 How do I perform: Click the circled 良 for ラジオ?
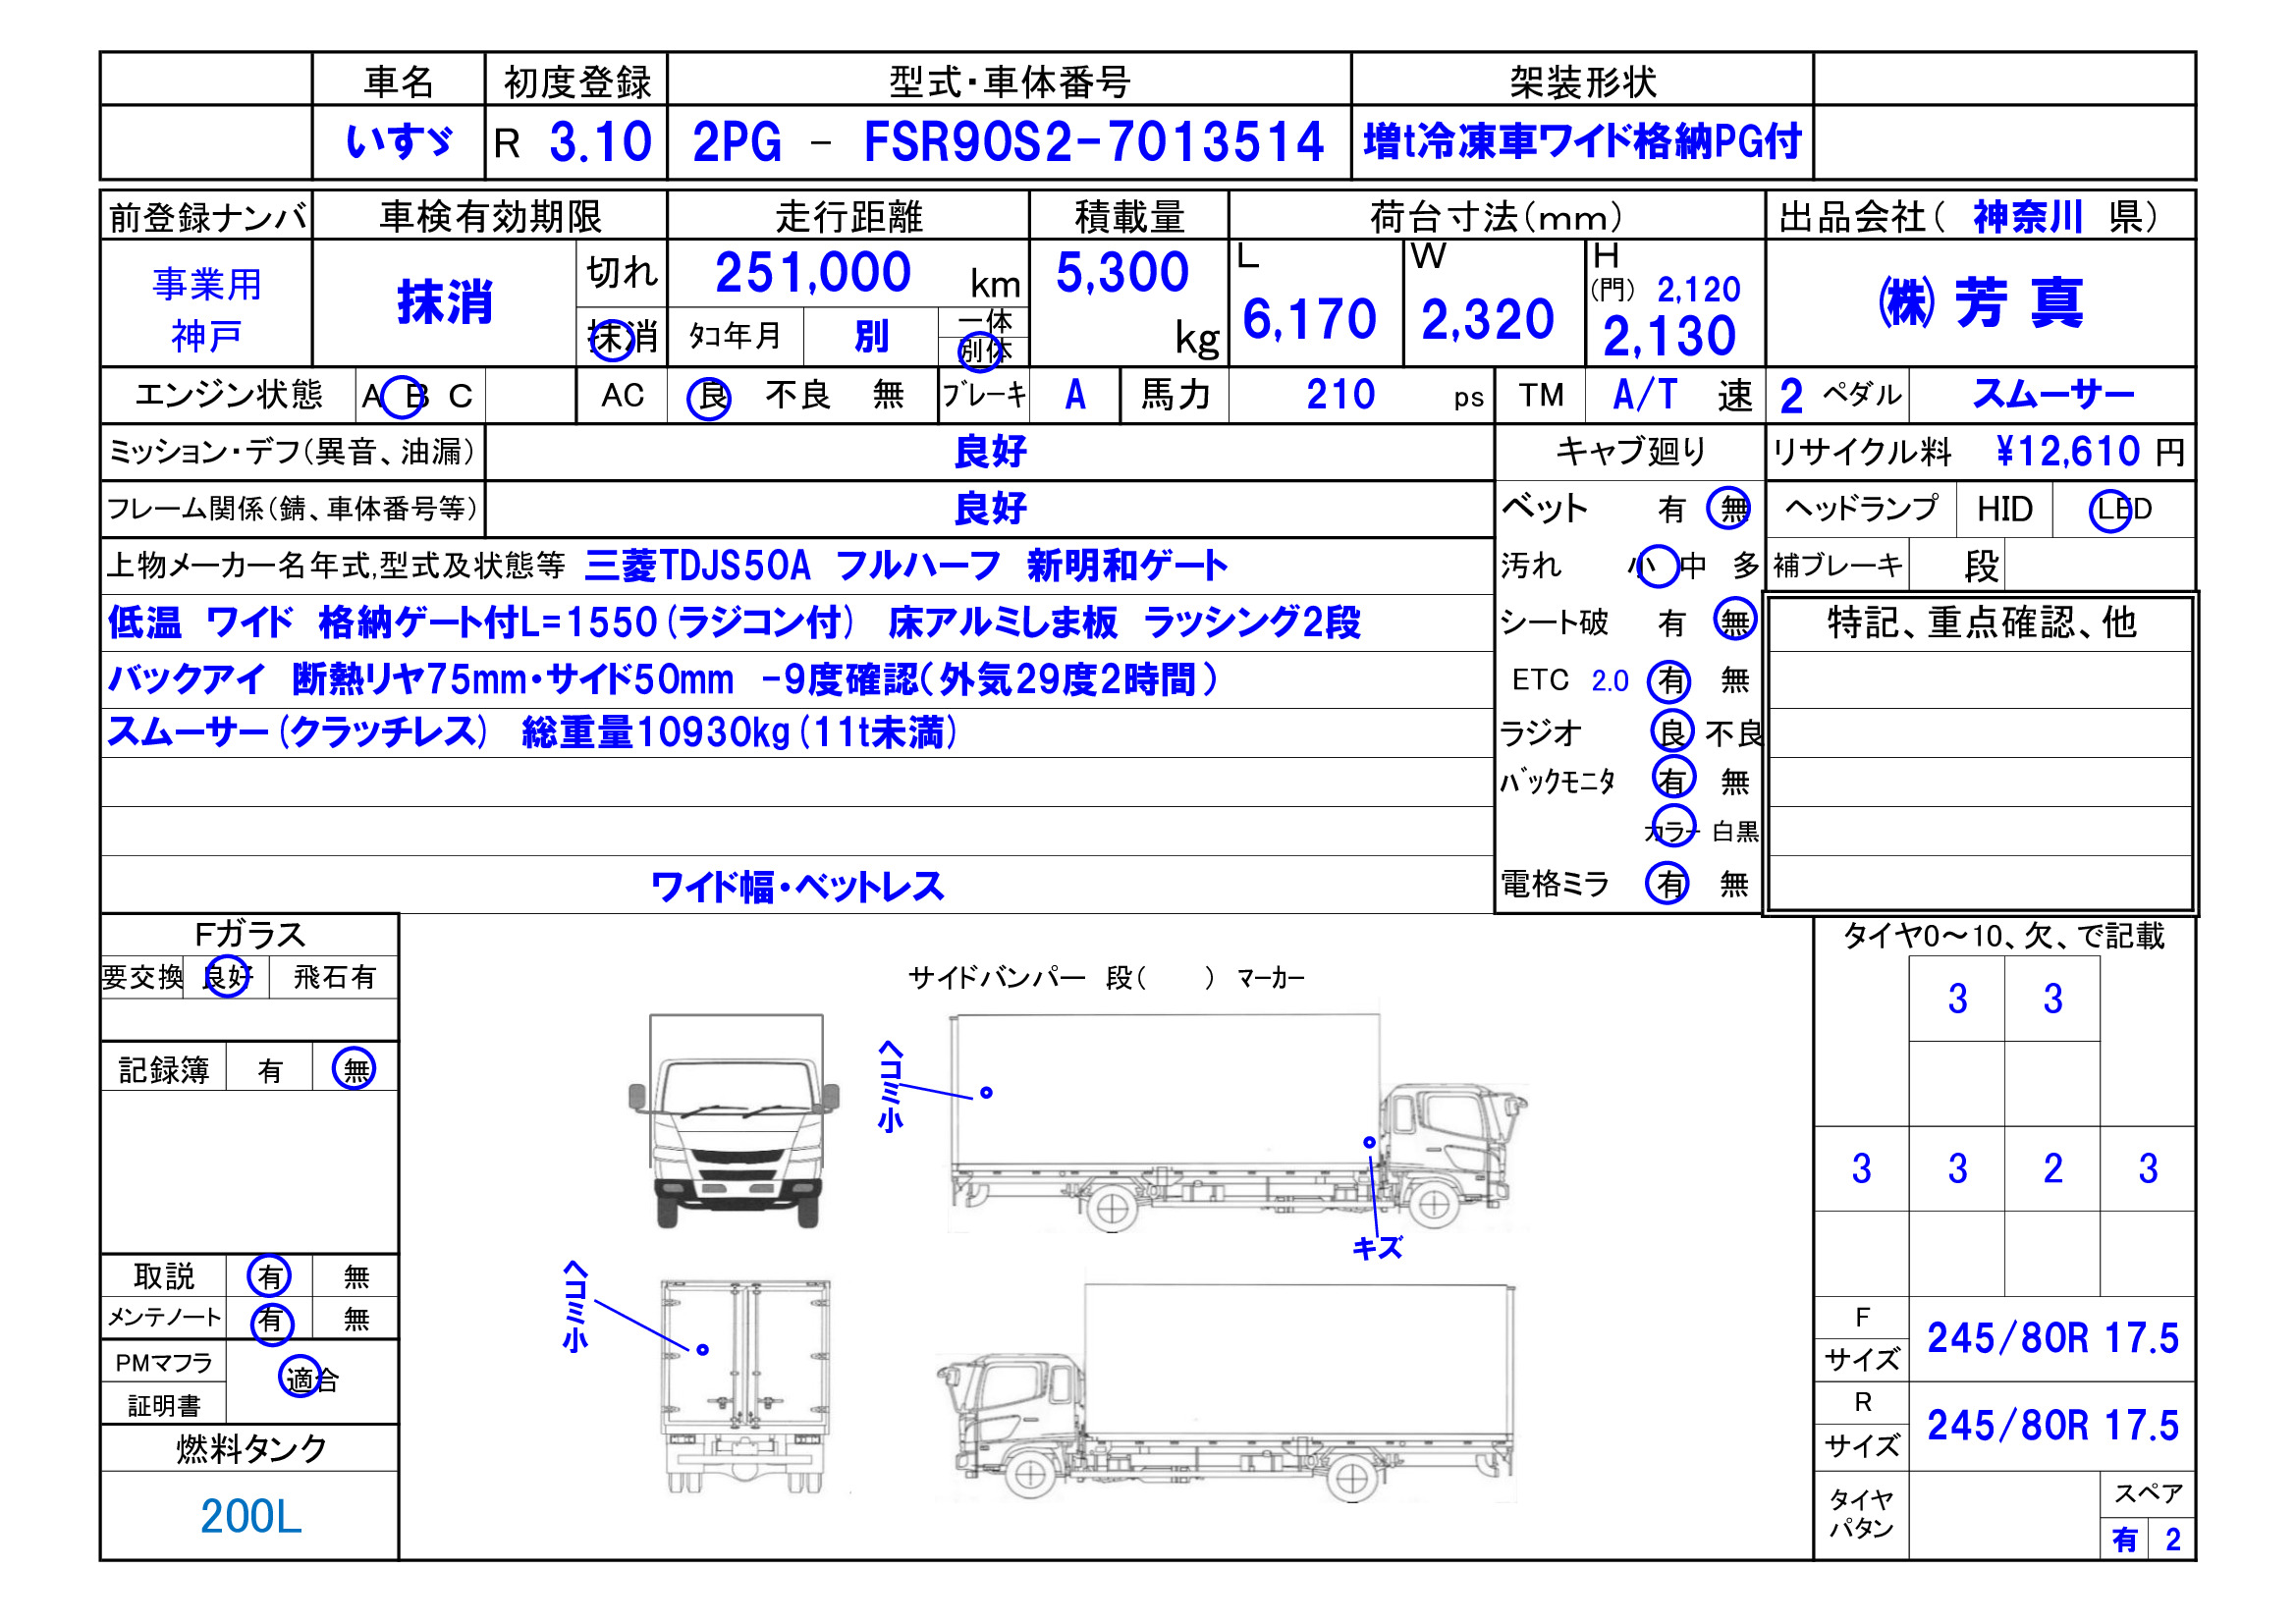pyautogui.click(x=1672, y=731)
